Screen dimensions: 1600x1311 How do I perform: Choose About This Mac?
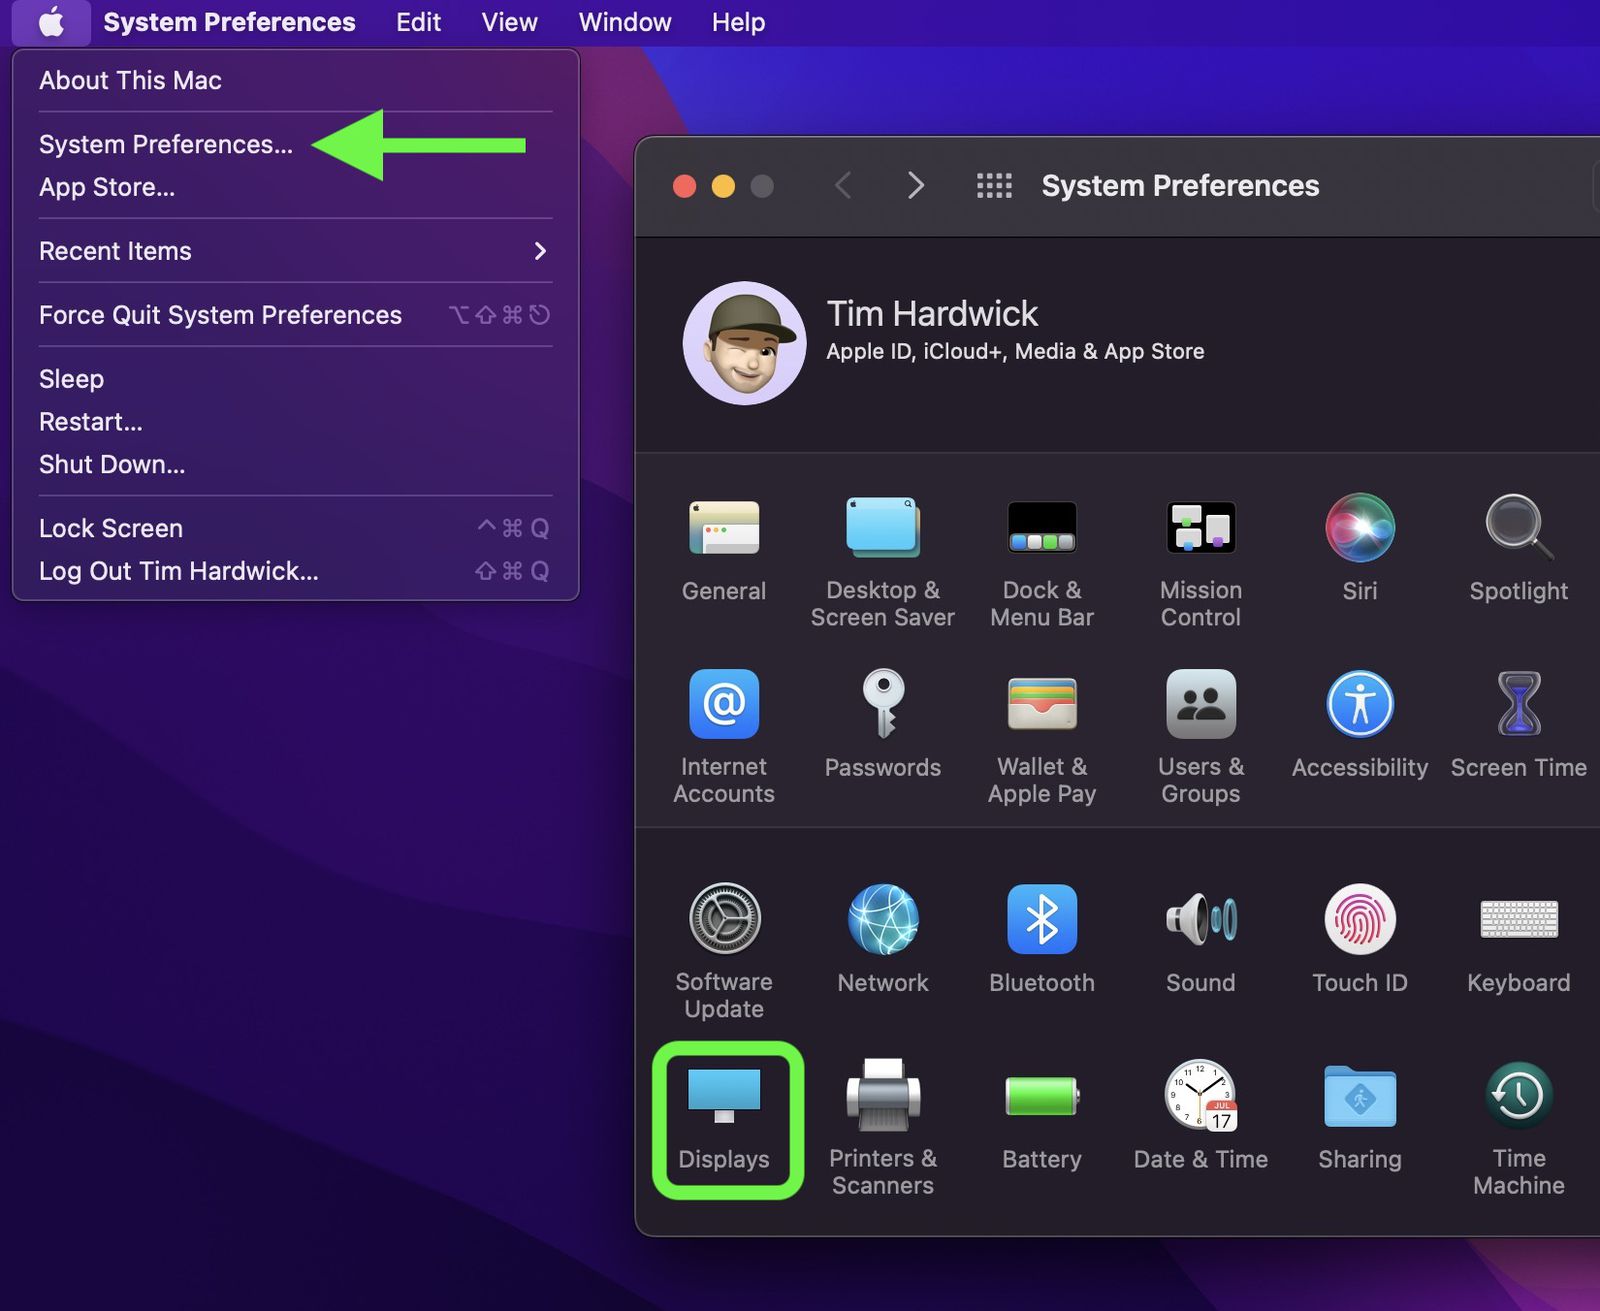(129, 80)
